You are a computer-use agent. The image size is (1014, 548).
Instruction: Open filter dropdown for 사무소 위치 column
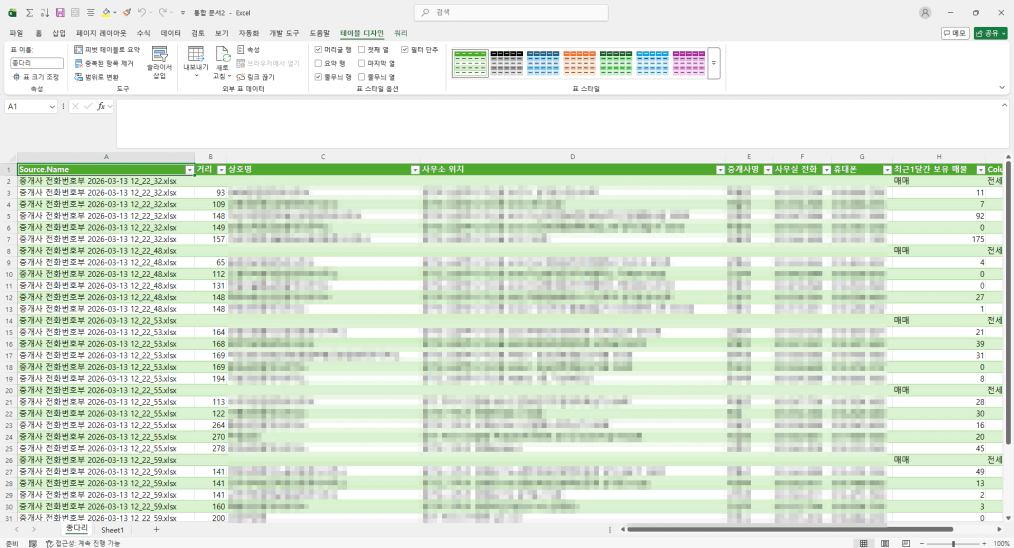coord(720,170)
